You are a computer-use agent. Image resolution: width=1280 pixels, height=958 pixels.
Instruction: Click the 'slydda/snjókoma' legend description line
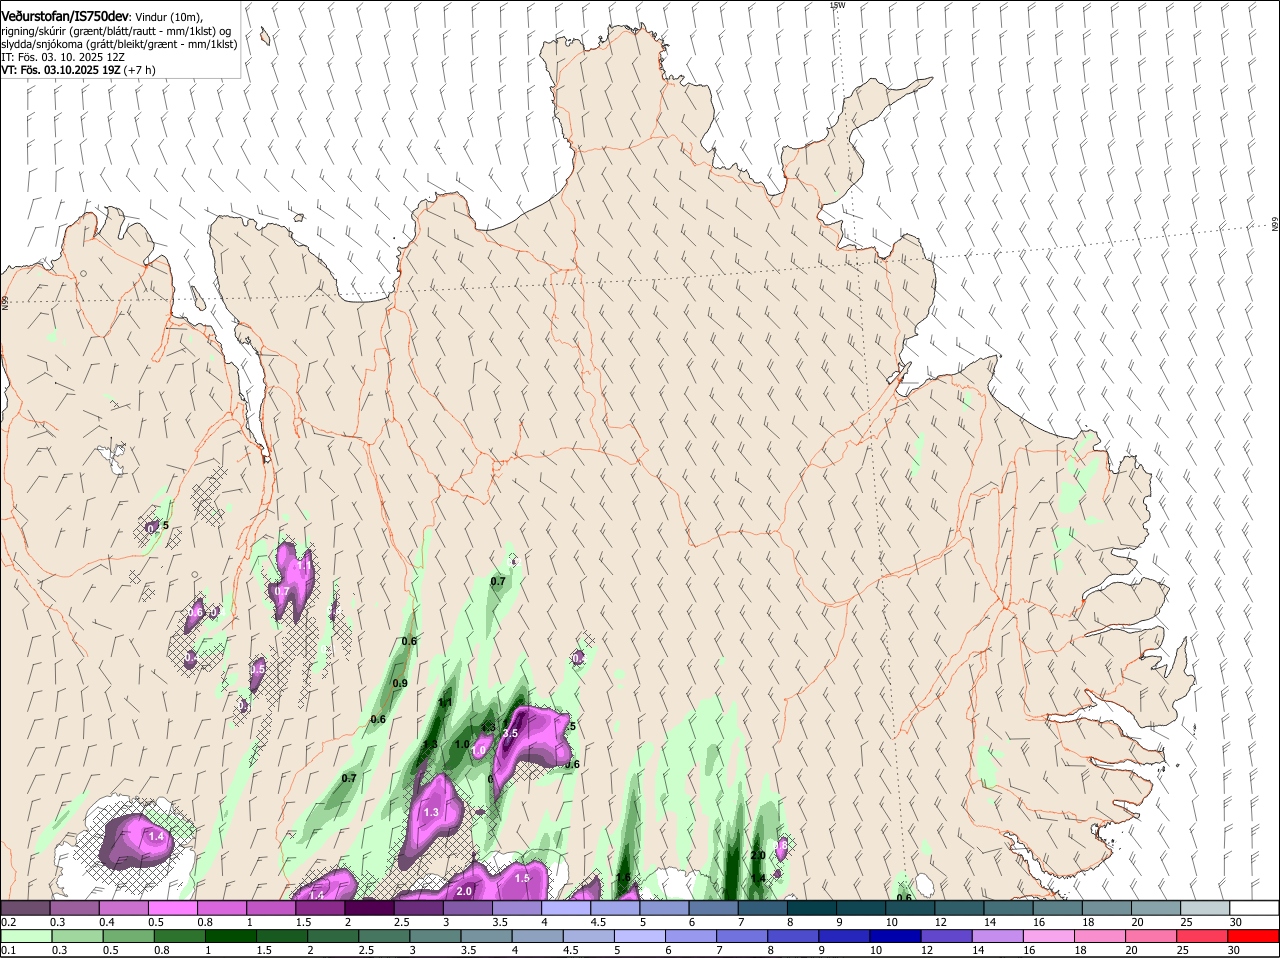(x=119, y=44)
